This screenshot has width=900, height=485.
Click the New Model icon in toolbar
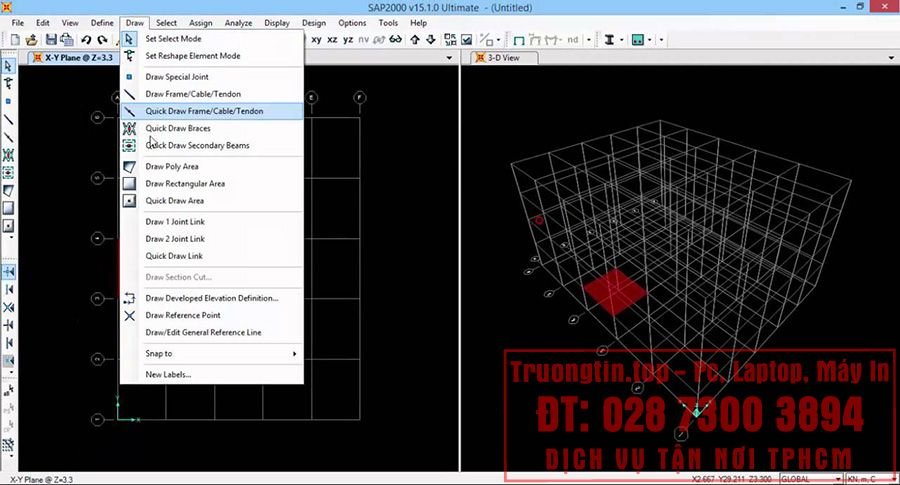15,40
